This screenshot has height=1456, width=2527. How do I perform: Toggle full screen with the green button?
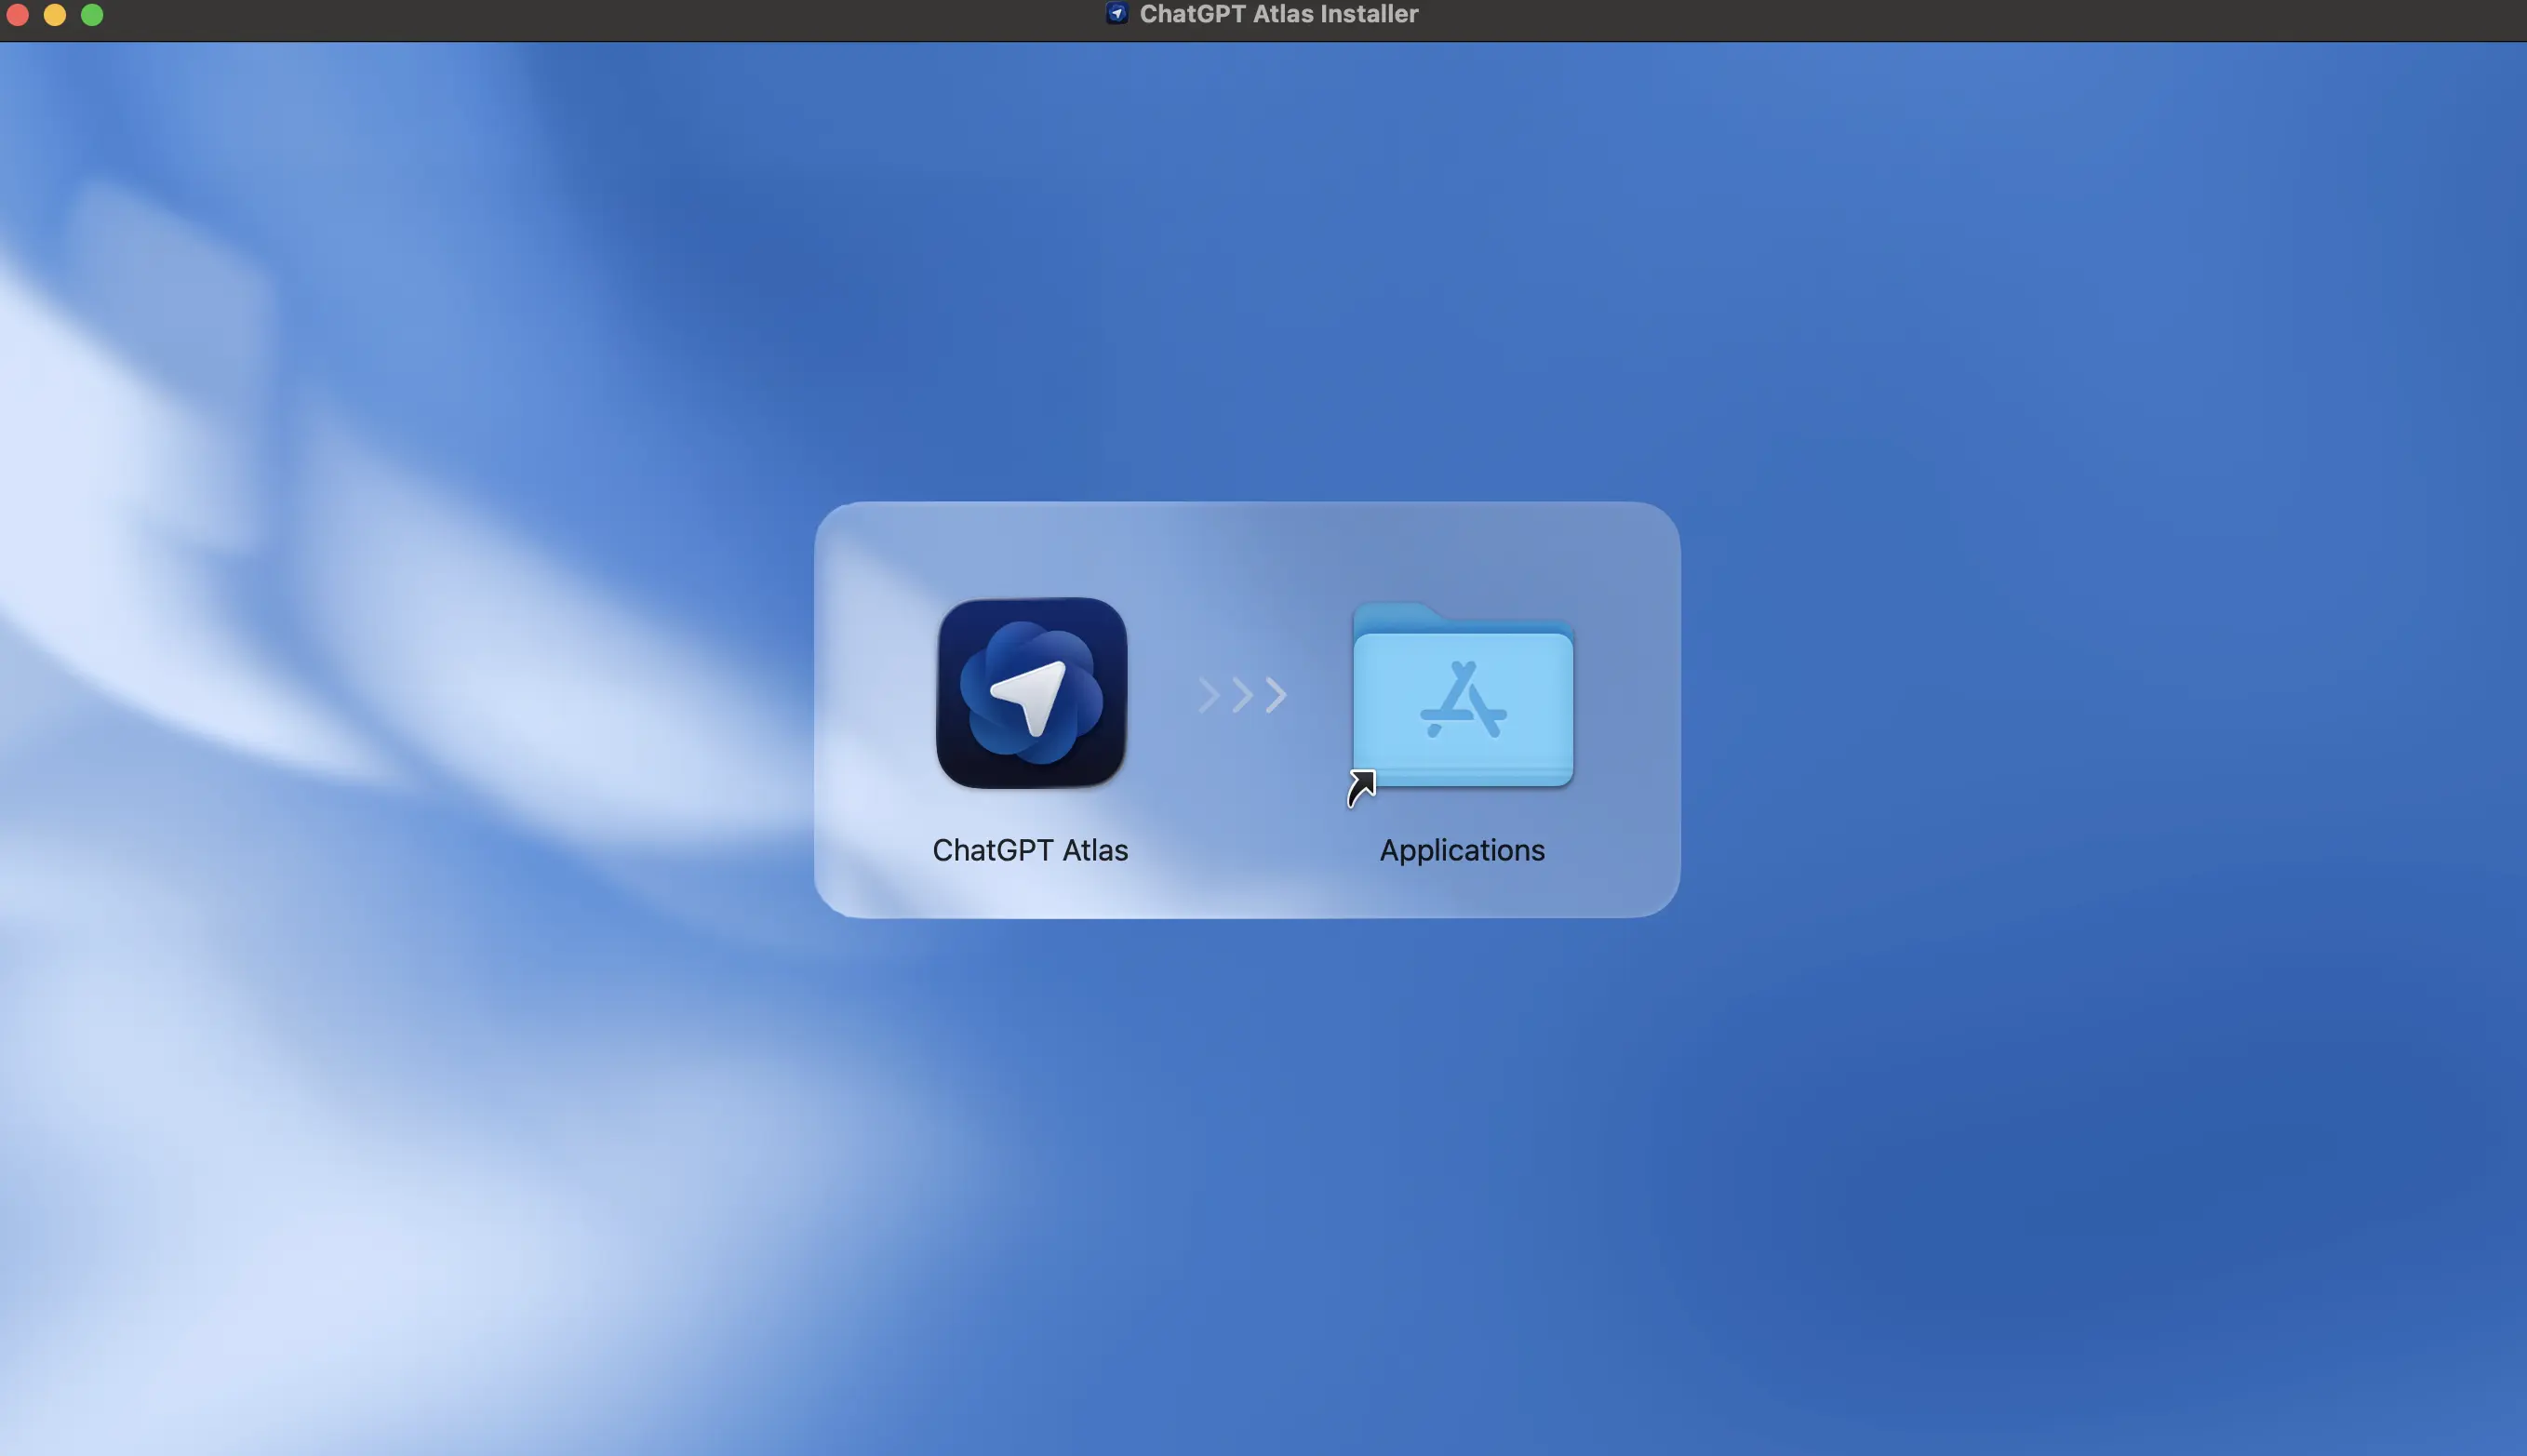[x=91, y=14]
